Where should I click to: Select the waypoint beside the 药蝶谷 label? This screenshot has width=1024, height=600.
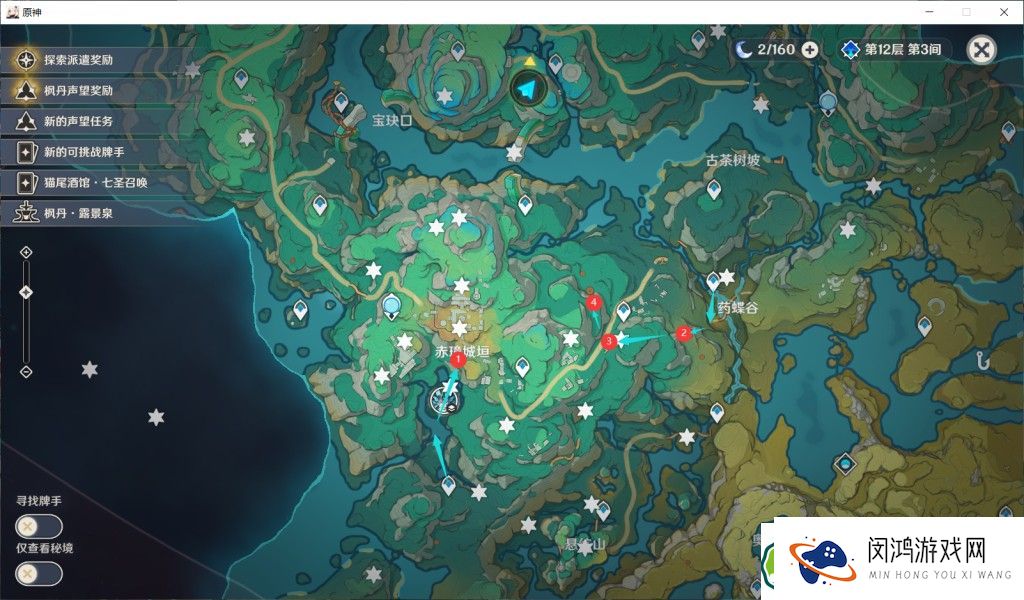point(713,281)
